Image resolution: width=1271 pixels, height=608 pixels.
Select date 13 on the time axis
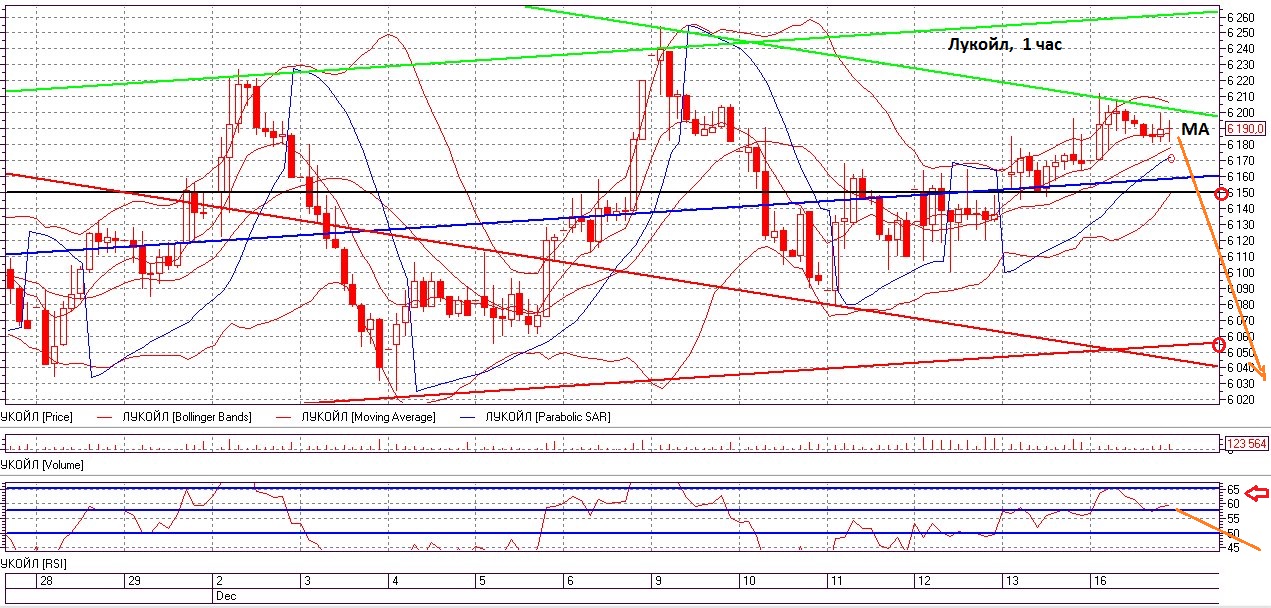1011,581
